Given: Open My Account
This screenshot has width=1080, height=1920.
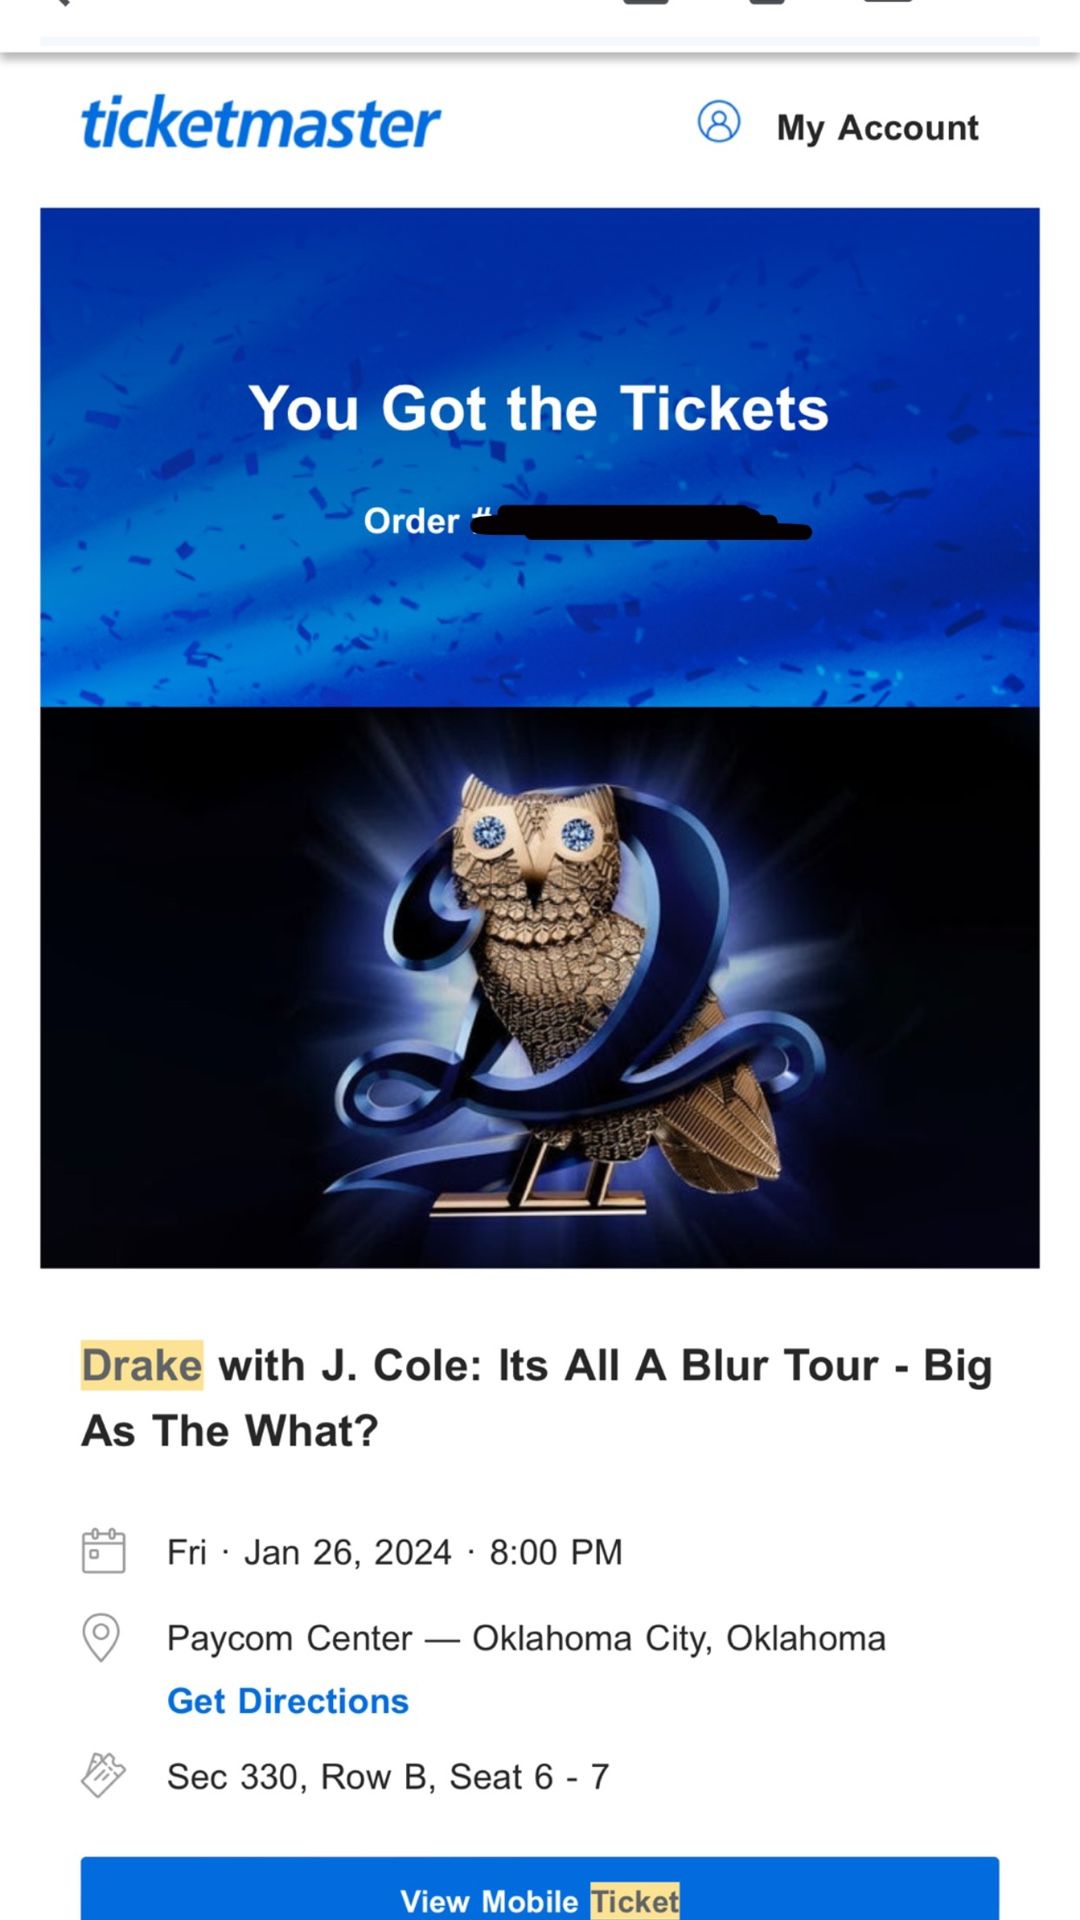Looking at the screenshot, I should (877, 128).
